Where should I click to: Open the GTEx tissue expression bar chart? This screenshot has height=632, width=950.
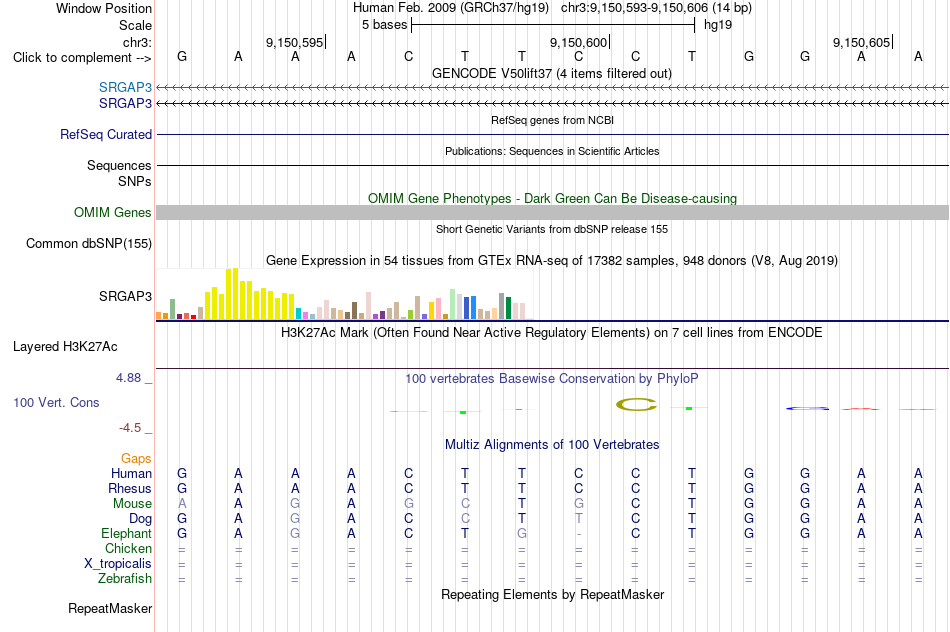pyautogui.click(x=345, y=294)
